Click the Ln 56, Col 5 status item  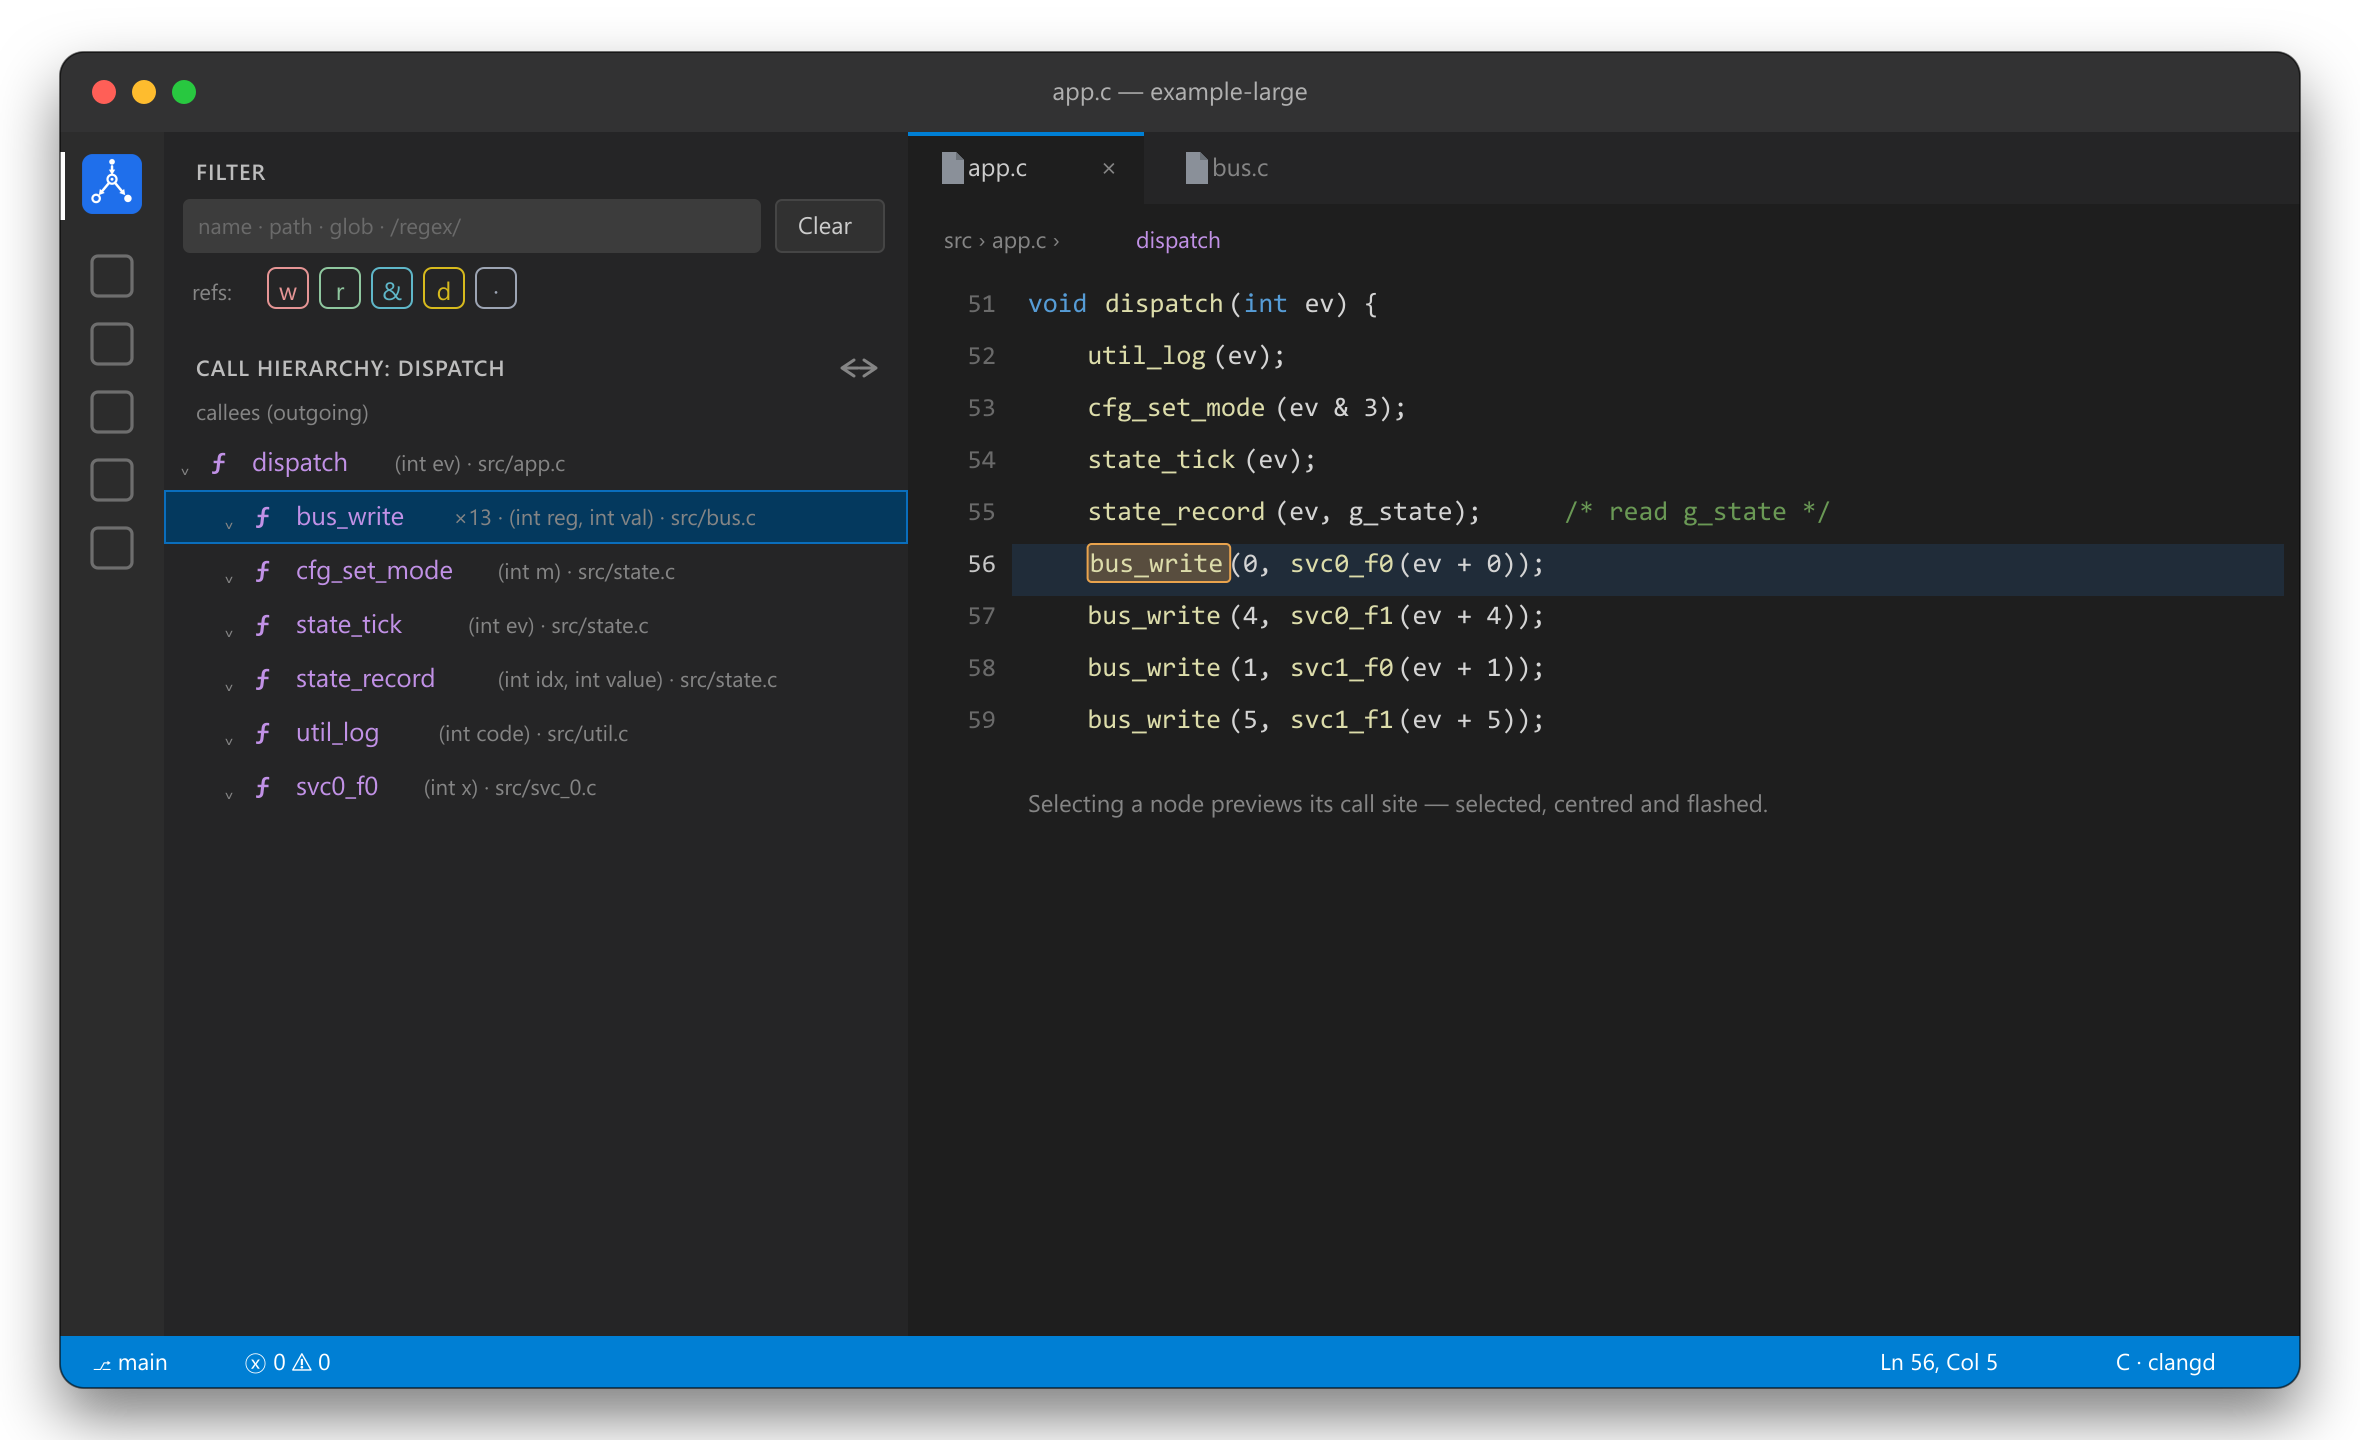coord(1939,1362)
